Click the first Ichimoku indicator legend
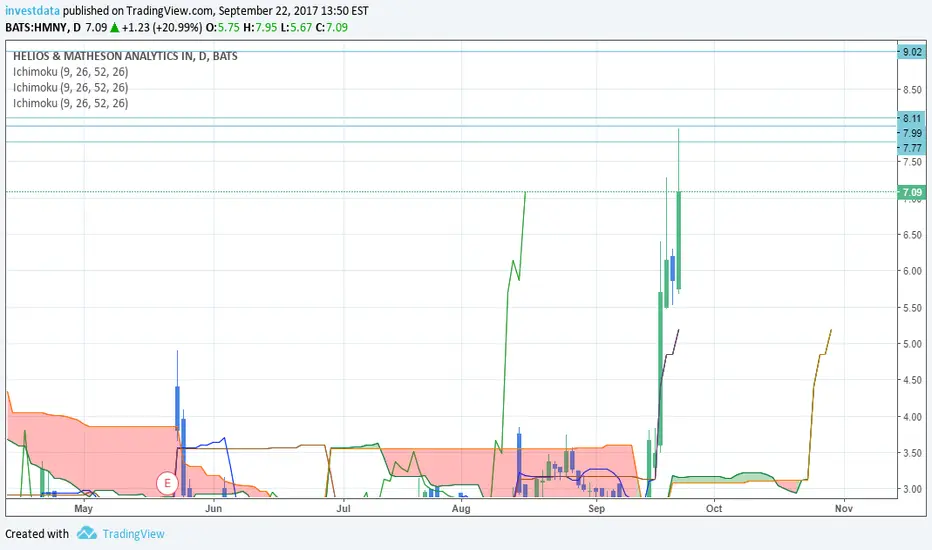Viewport: 932px width, 550px height. coord(70,72)
